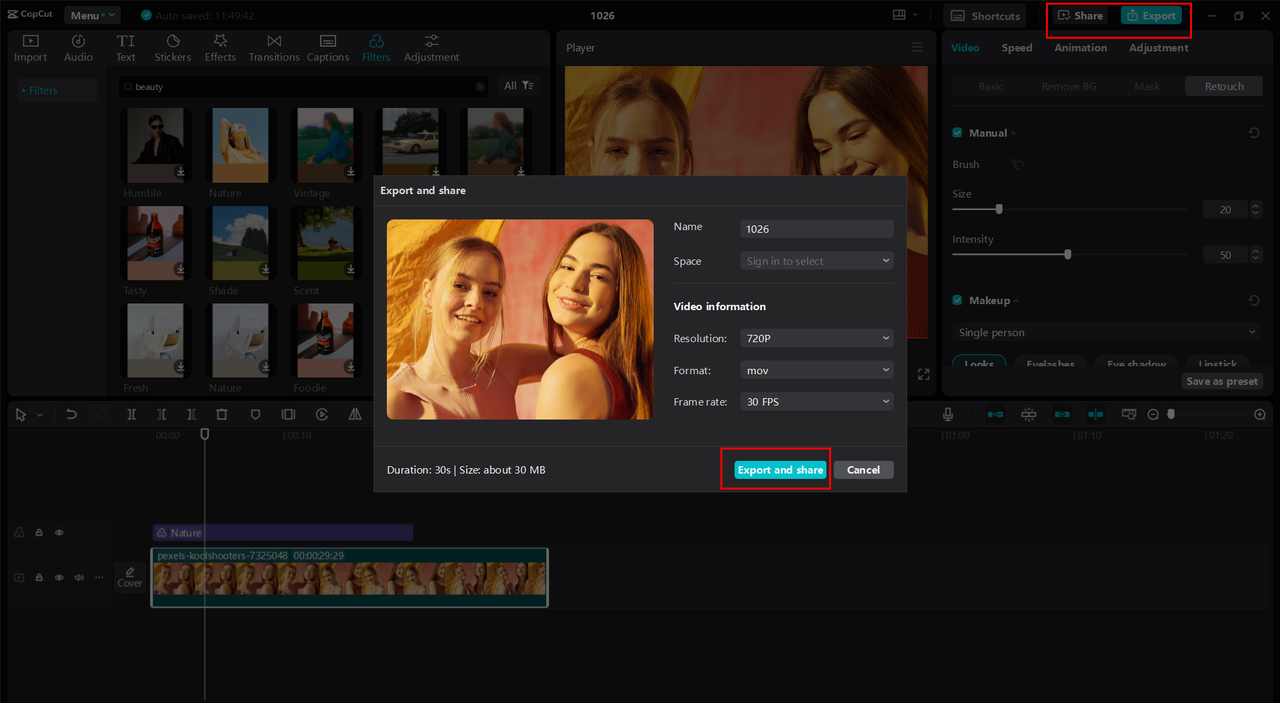The image size is (1280, 703).
Task: Click the timeline zoom slider handle
Action: (1171, 414)
